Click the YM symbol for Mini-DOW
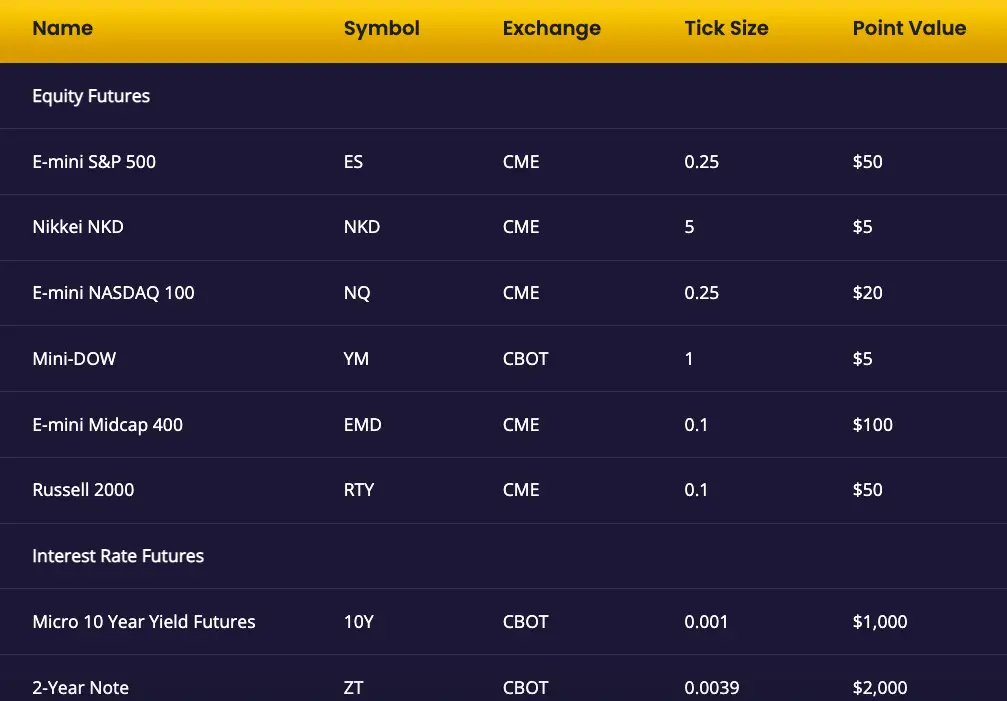Image resolution: width=1007 pixels, height=701 pixels. [x=356, y=359]
